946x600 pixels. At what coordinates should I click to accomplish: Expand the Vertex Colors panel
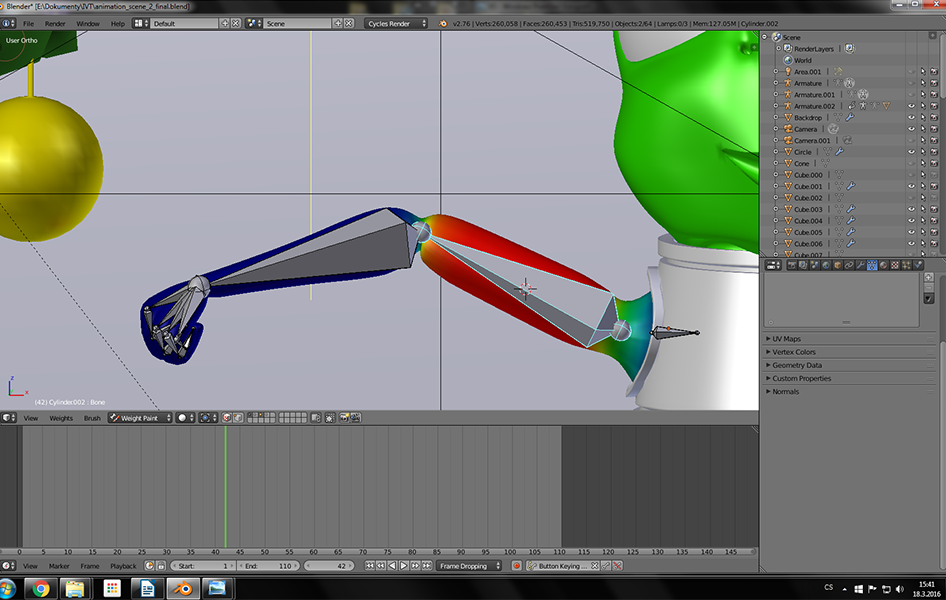(793, 352)
